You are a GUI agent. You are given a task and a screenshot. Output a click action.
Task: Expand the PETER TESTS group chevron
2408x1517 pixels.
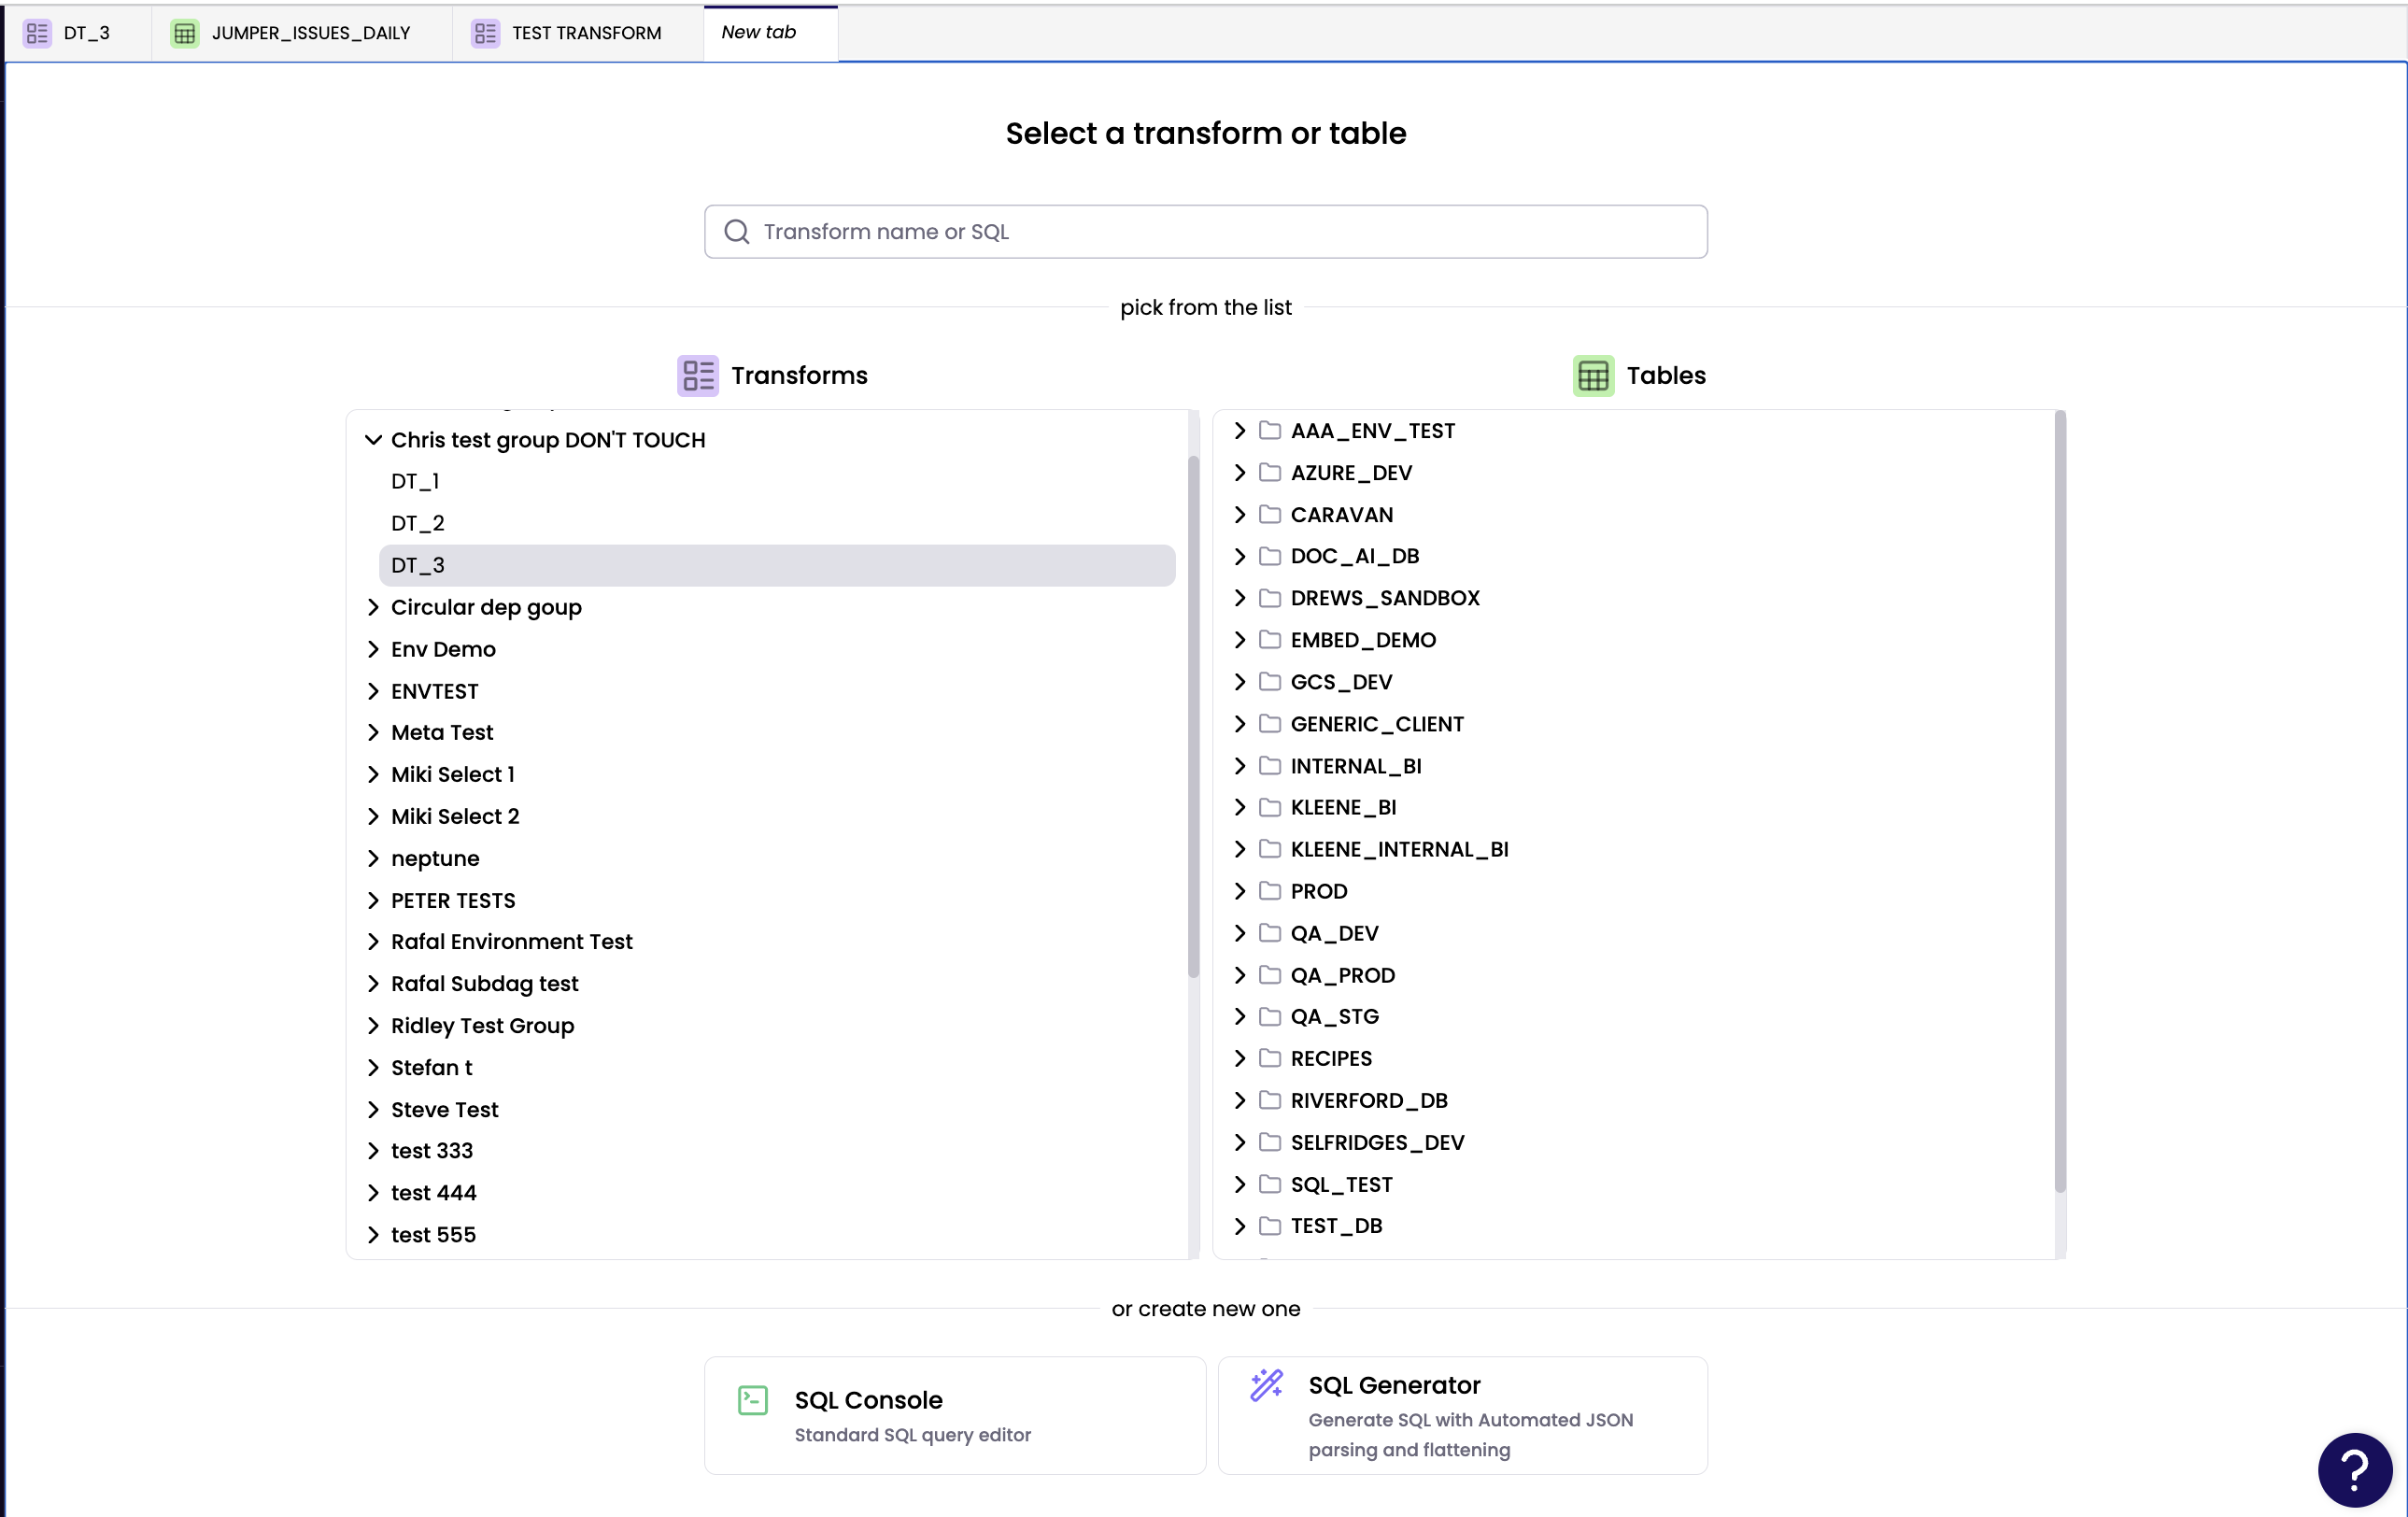click(373, 900)
